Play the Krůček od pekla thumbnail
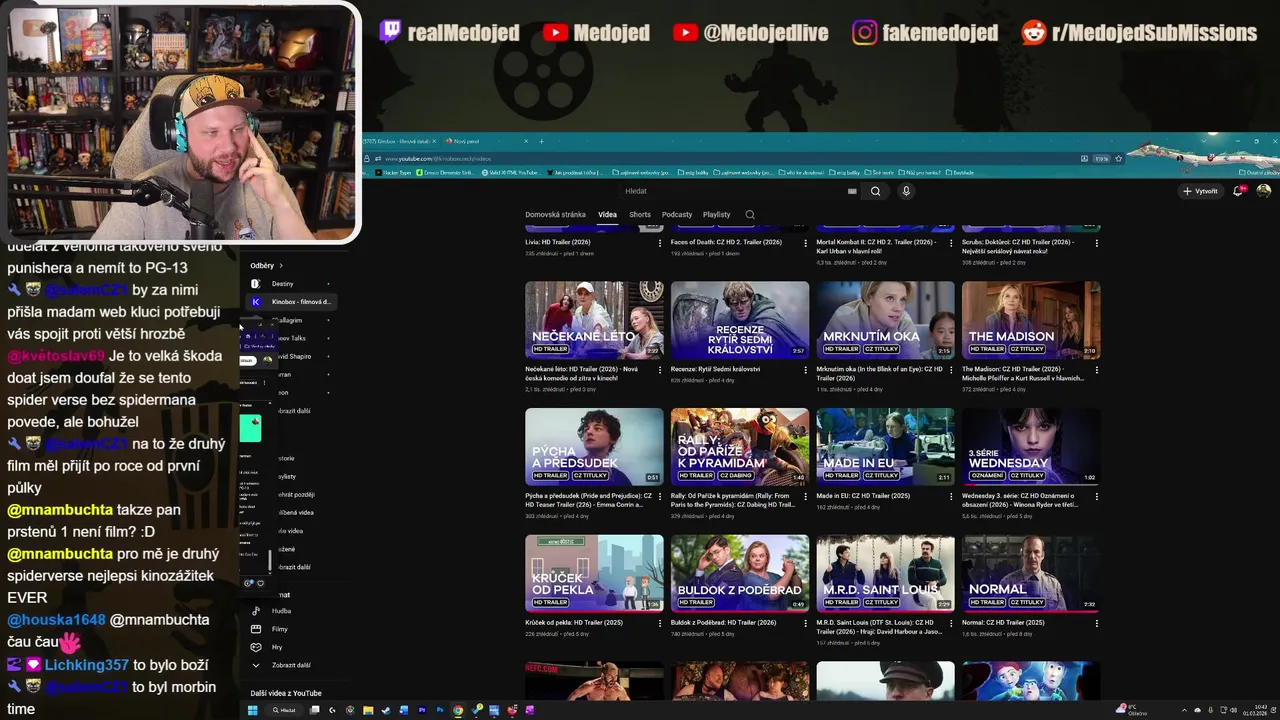Screen dimensions: 1280x720 coord(594,573)
